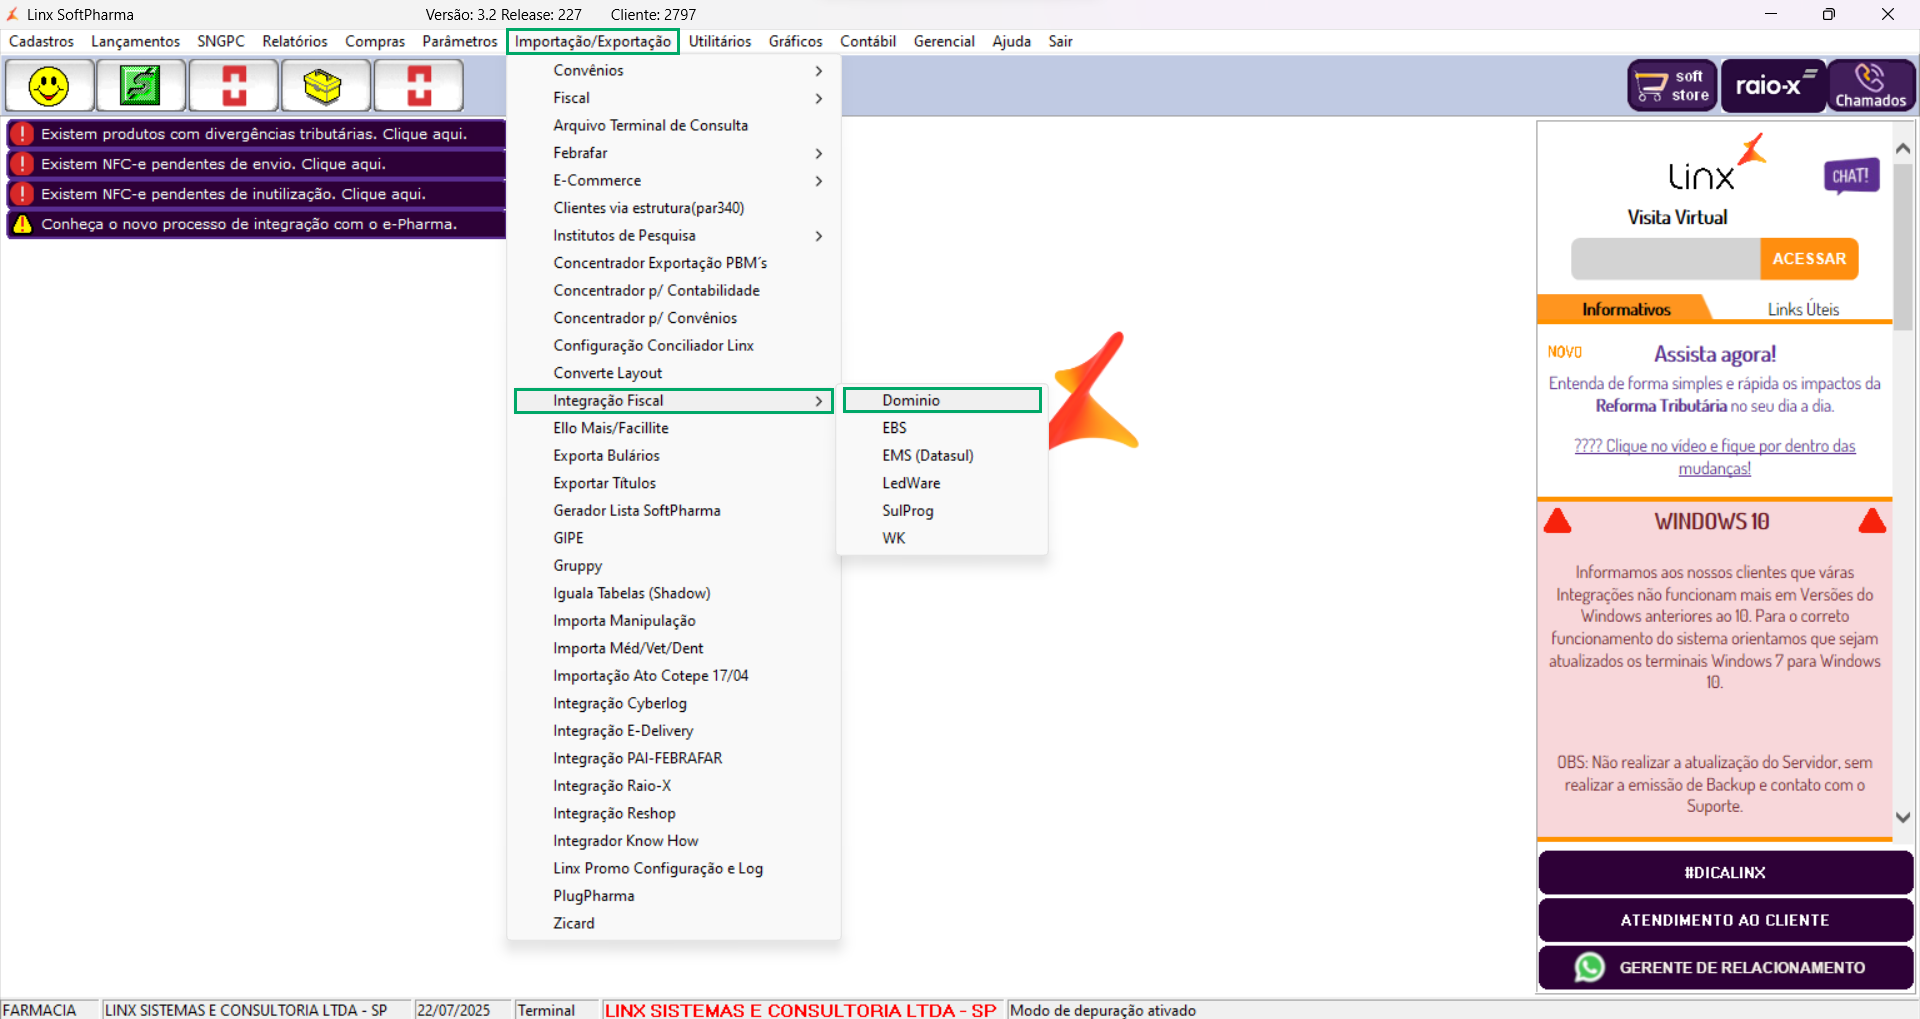Open ATENDIMENTO AO CLIENTE button
1920x1019 pixels.
tap(1725, 920)
